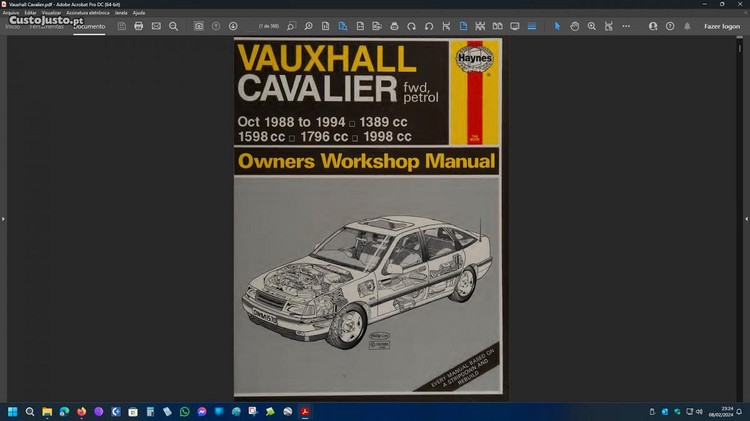Click the page number input field

pos(270,26)
